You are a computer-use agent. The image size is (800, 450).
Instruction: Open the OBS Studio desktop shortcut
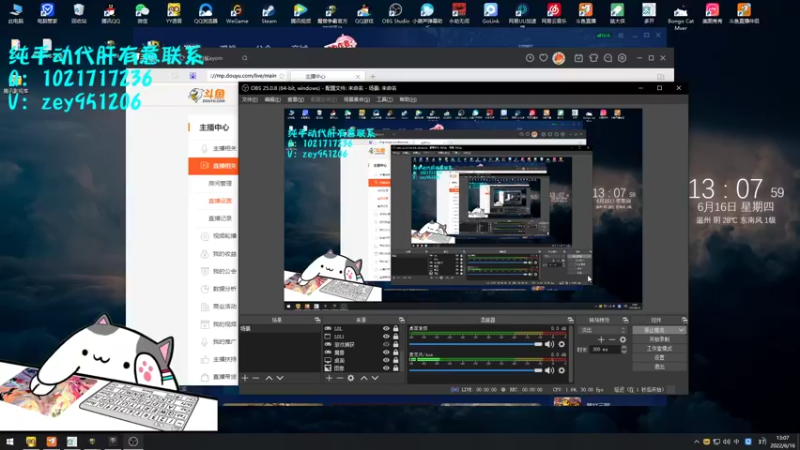[x=395, y=13]
